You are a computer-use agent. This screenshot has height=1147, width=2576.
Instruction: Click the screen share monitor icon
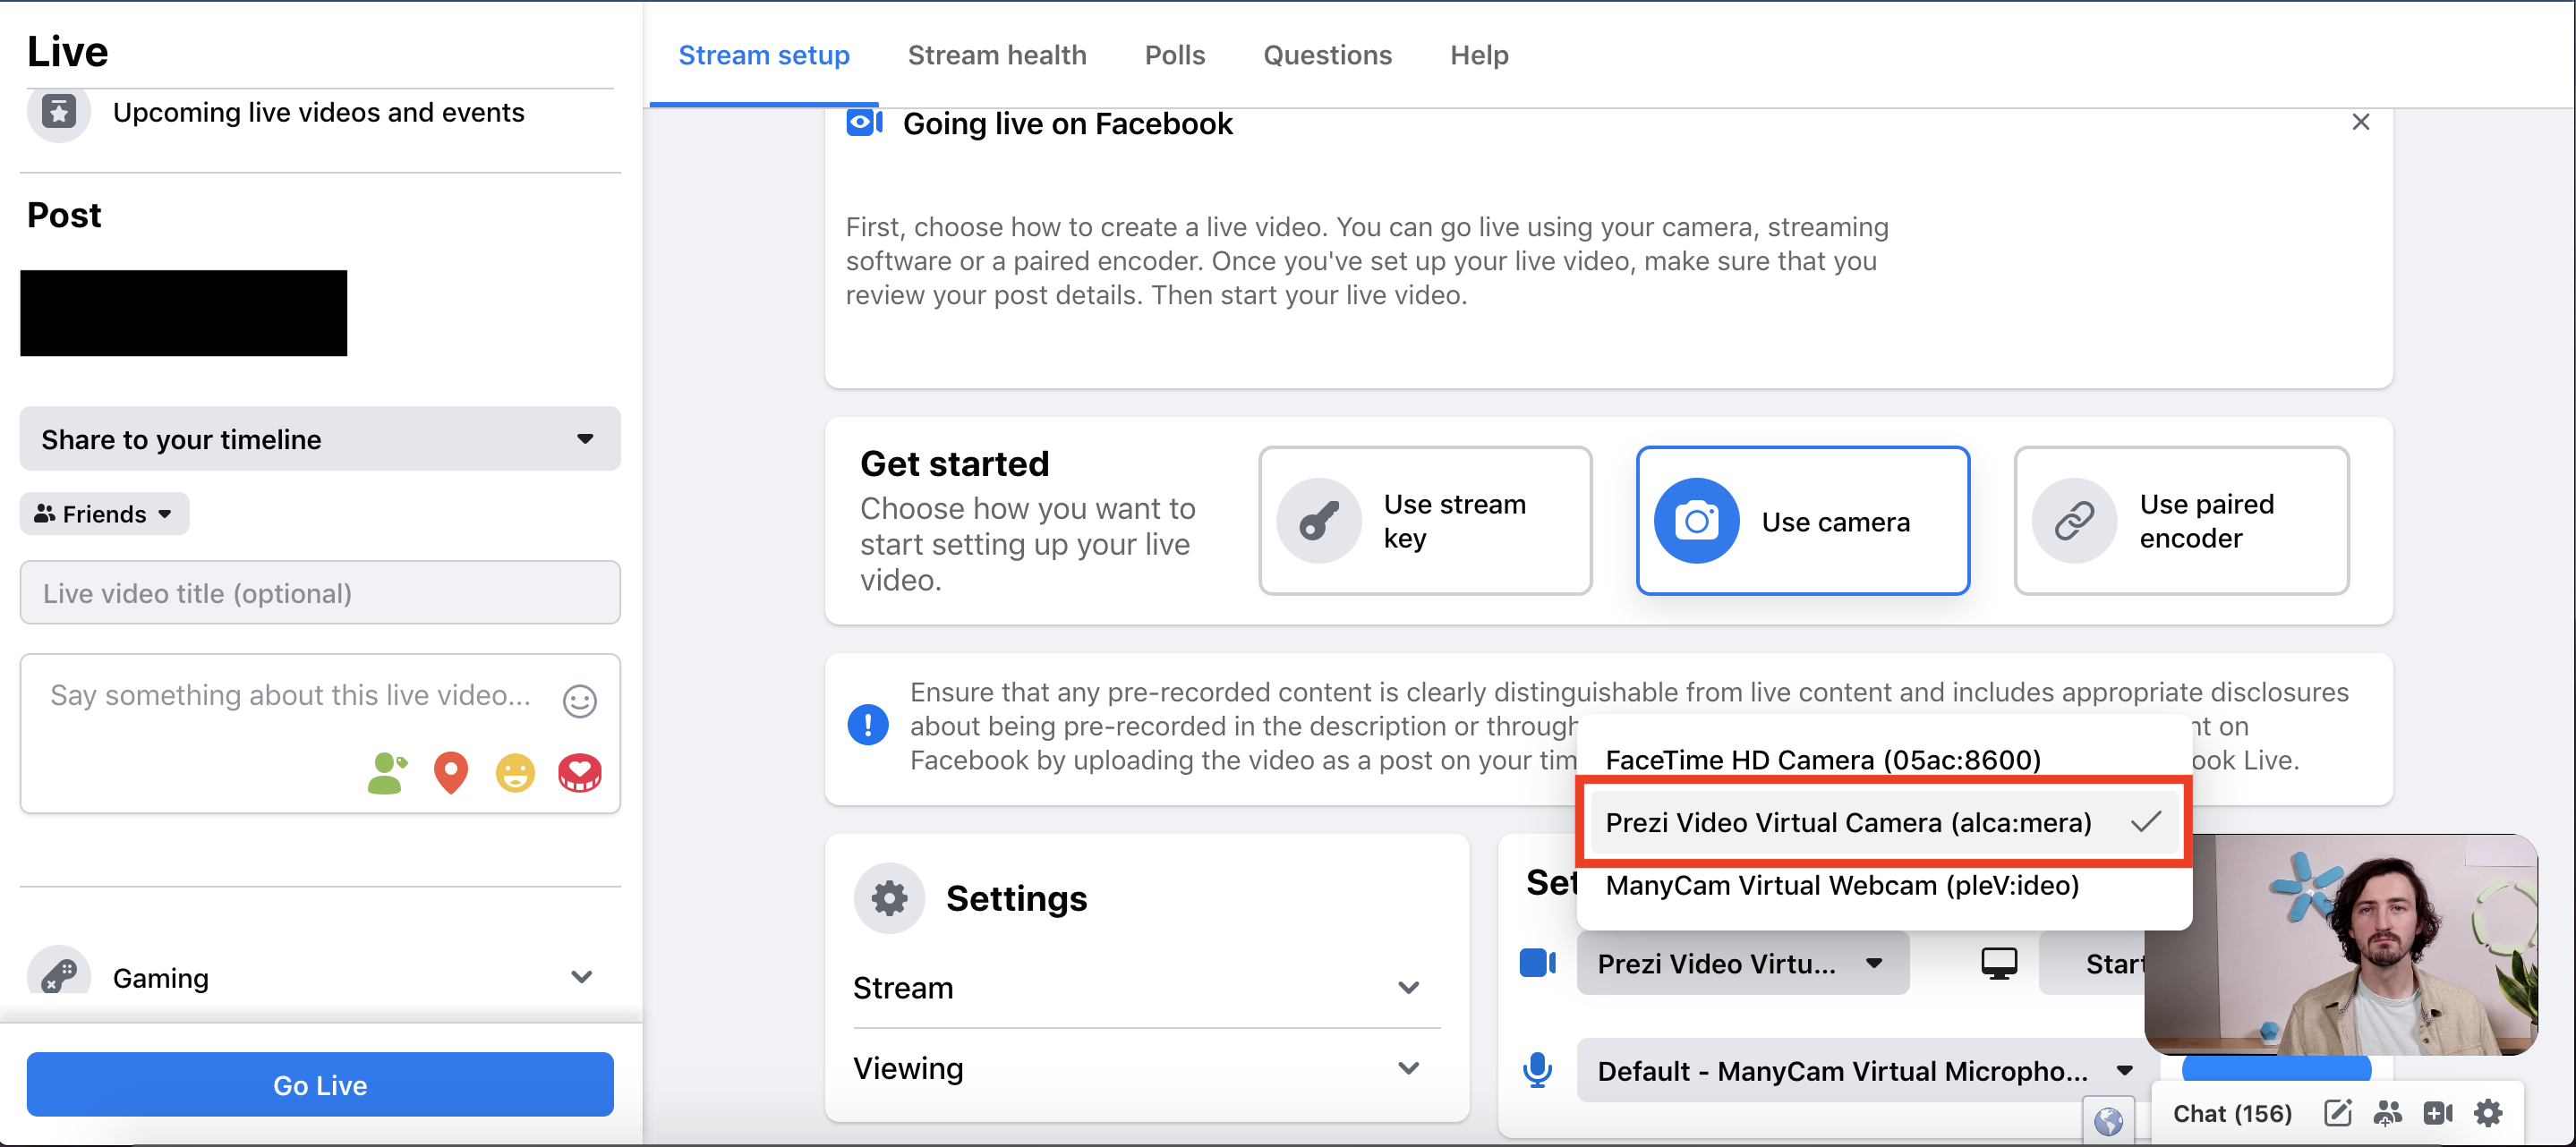click(x=1998, y=963)
